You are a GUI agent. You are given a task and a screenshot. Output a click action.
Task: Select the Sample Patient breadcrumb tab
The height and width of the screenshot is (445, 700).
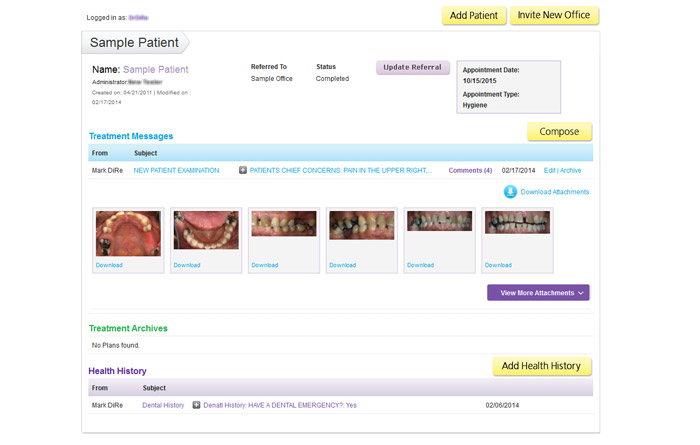point(134,43)
